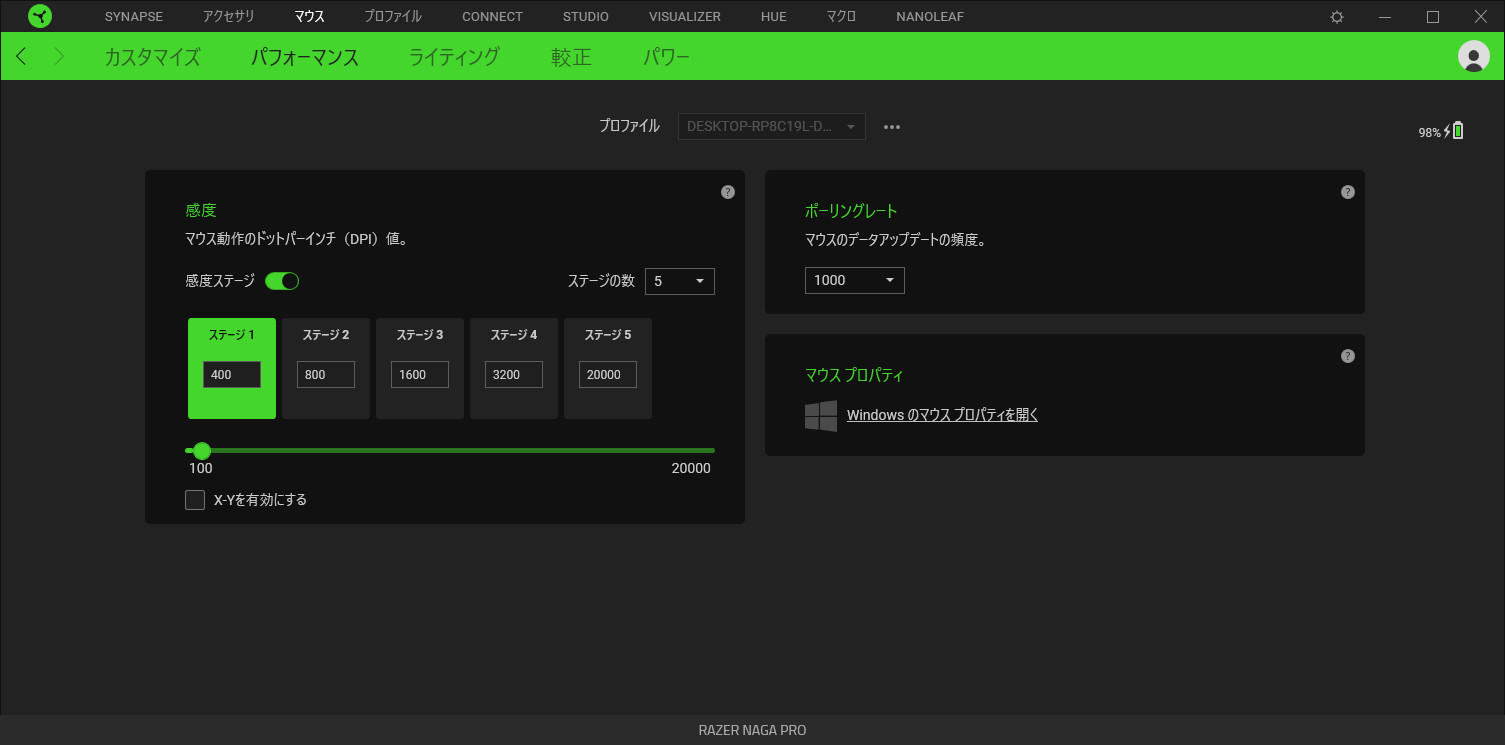
Task: Open the STUDIO tab
Action: click(585, 17)
